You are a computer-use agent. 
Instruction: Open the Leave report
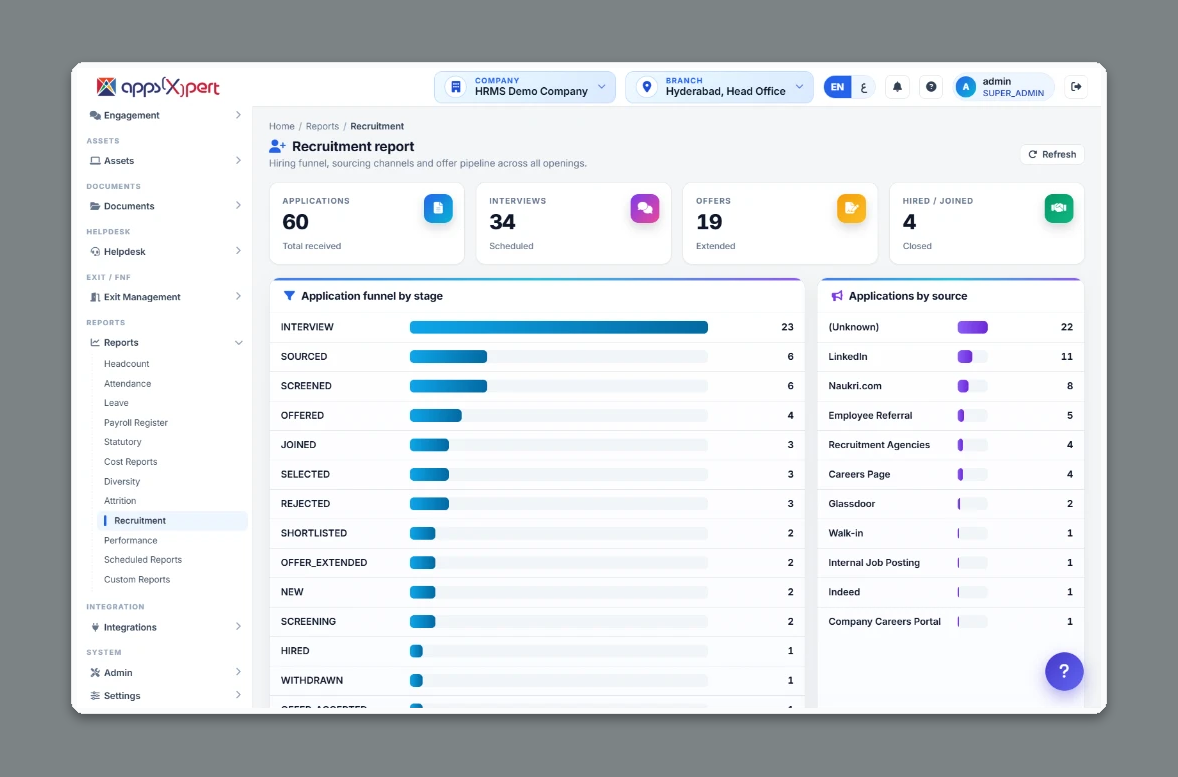click(x=116, y=403)
